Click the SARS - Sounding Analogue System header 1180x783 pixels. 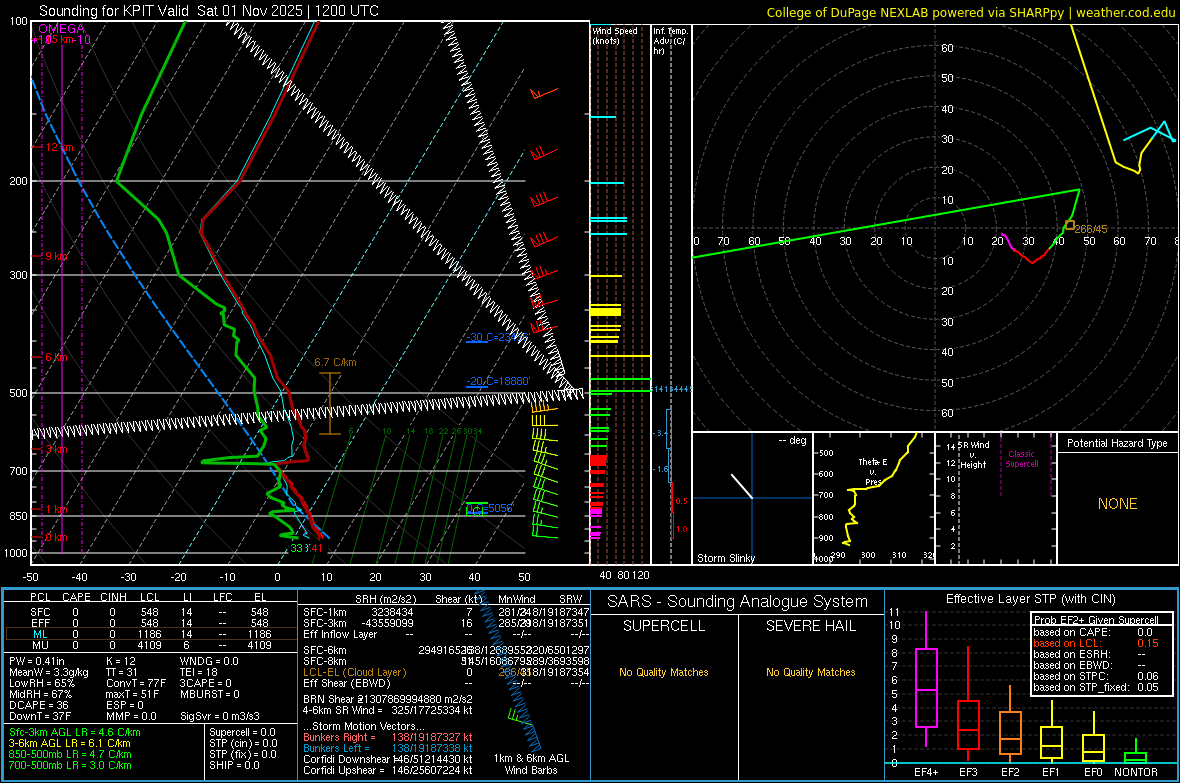click(738, 602)
